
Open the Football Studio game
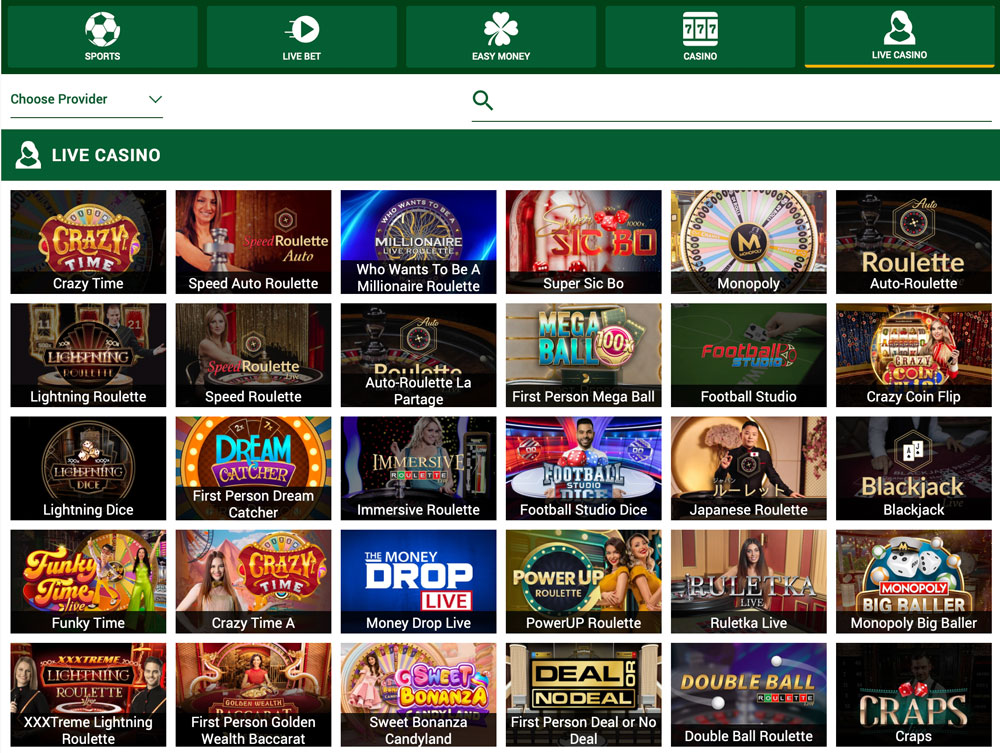(x=749, y=355)
